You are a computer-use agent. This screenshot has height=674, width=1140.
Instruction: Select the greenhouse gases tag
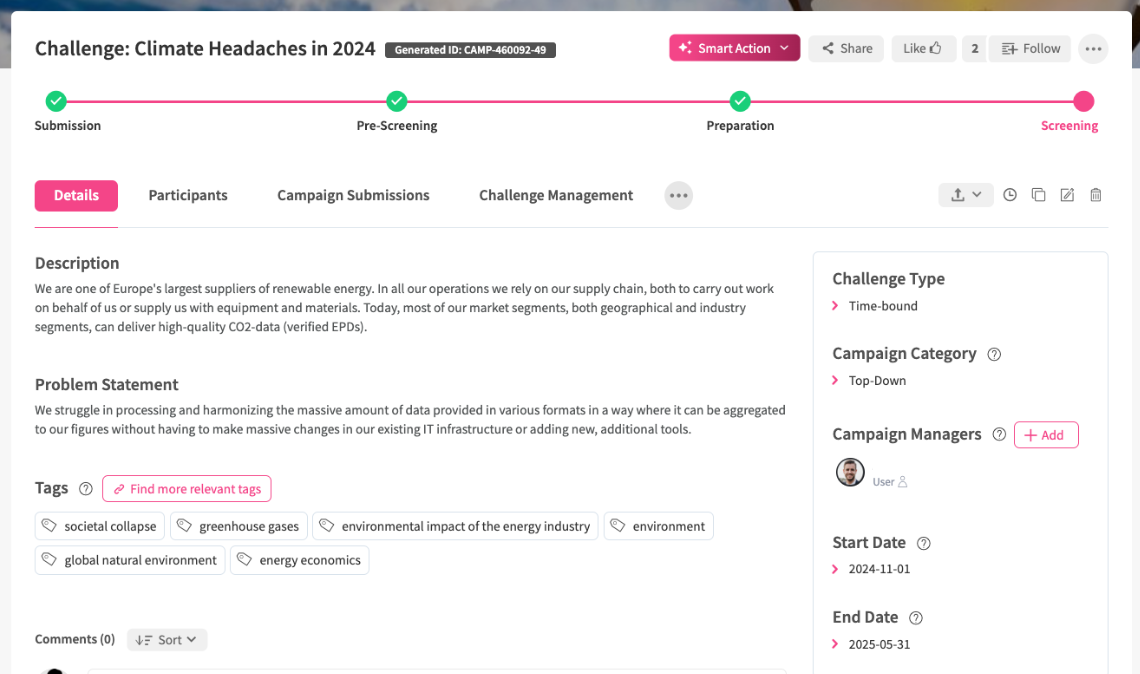point(239,526)
